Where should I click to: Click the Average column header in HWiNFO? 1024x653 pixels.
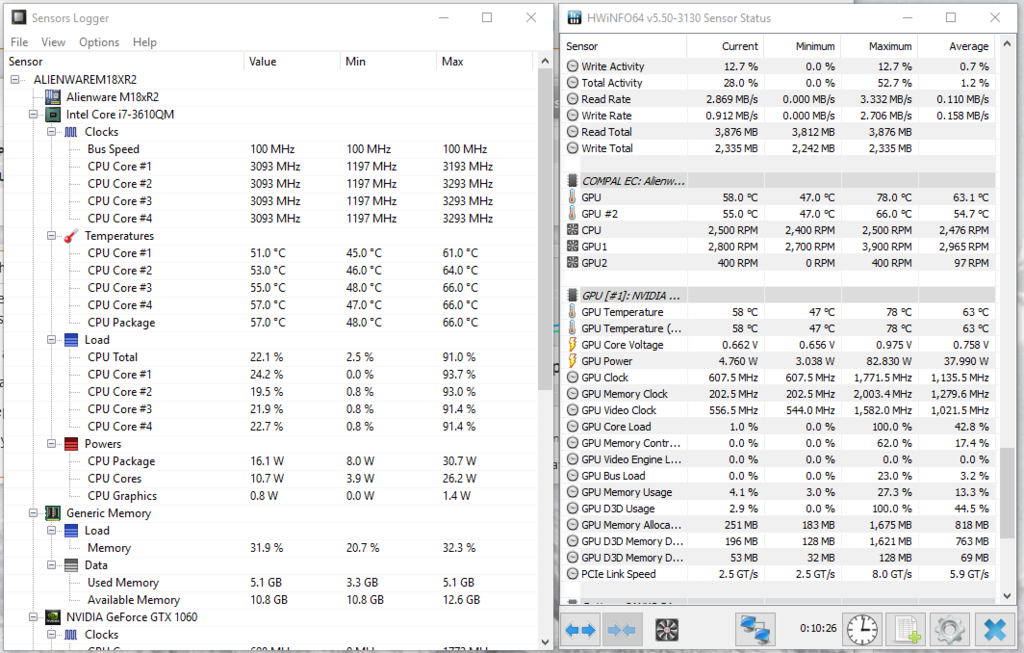point(957,46)
